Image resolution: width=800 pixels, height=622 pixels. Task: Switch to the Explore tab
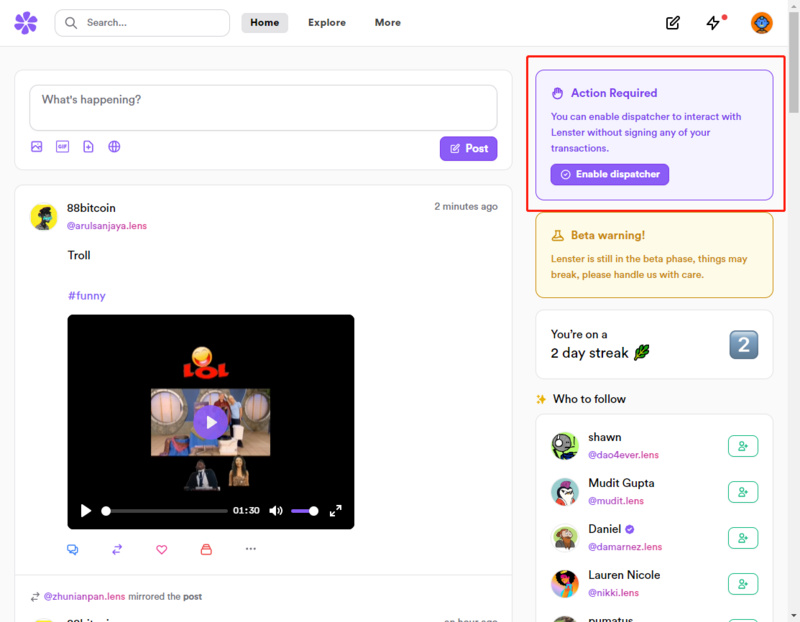(x=327, y=23)
